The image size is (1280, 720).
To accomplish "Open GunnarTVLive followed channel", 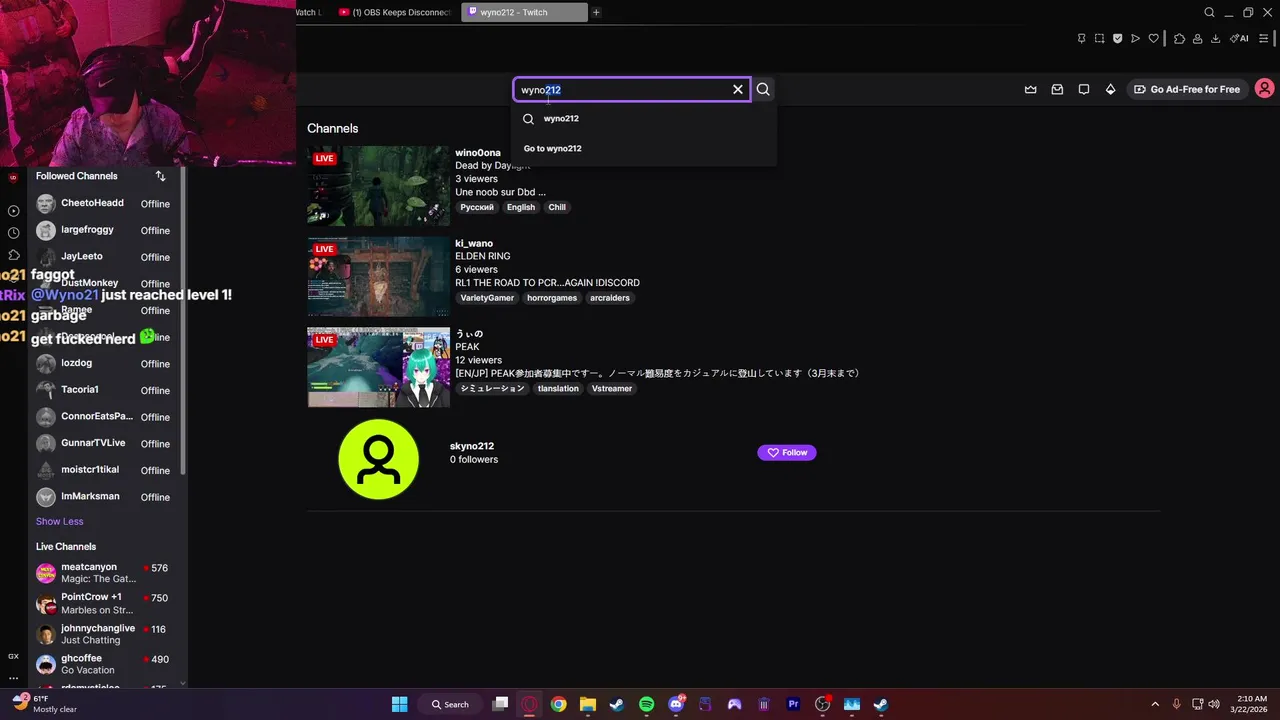I will [103, 443].
